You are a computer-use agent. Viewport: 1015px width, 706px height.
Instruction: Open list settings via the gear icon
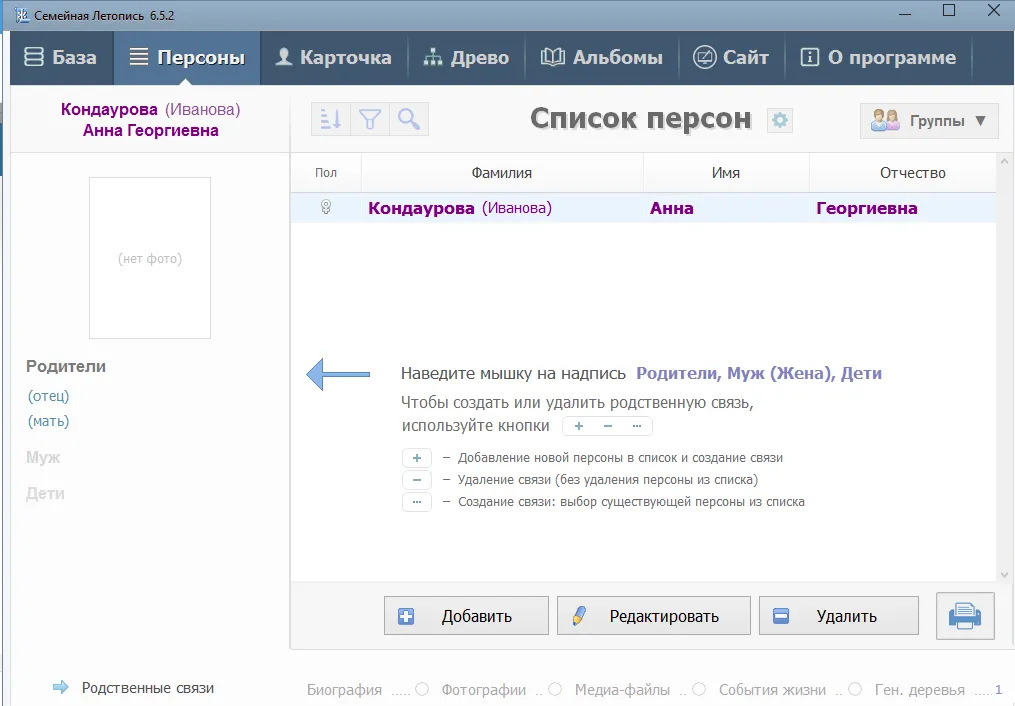779,119
